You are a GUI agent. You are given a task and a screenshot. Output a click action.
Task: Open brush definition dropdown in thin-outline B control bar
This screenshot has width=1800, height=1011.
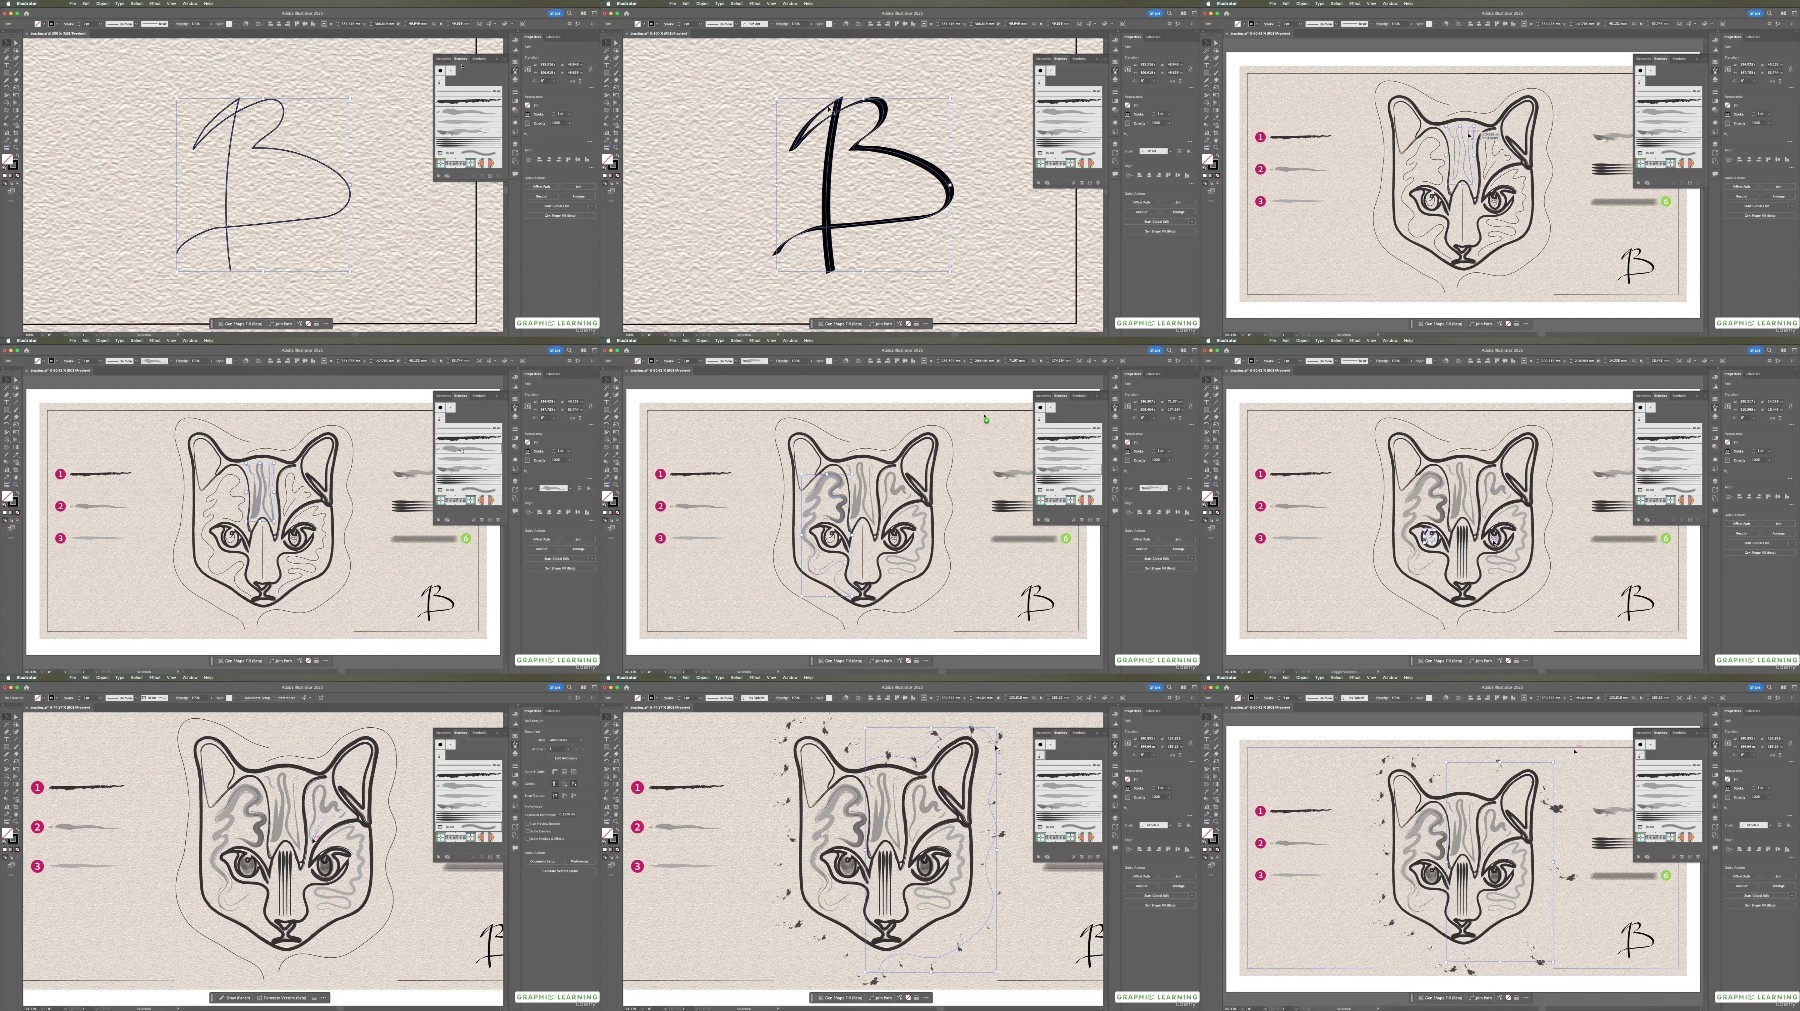[x=171, y=24]
